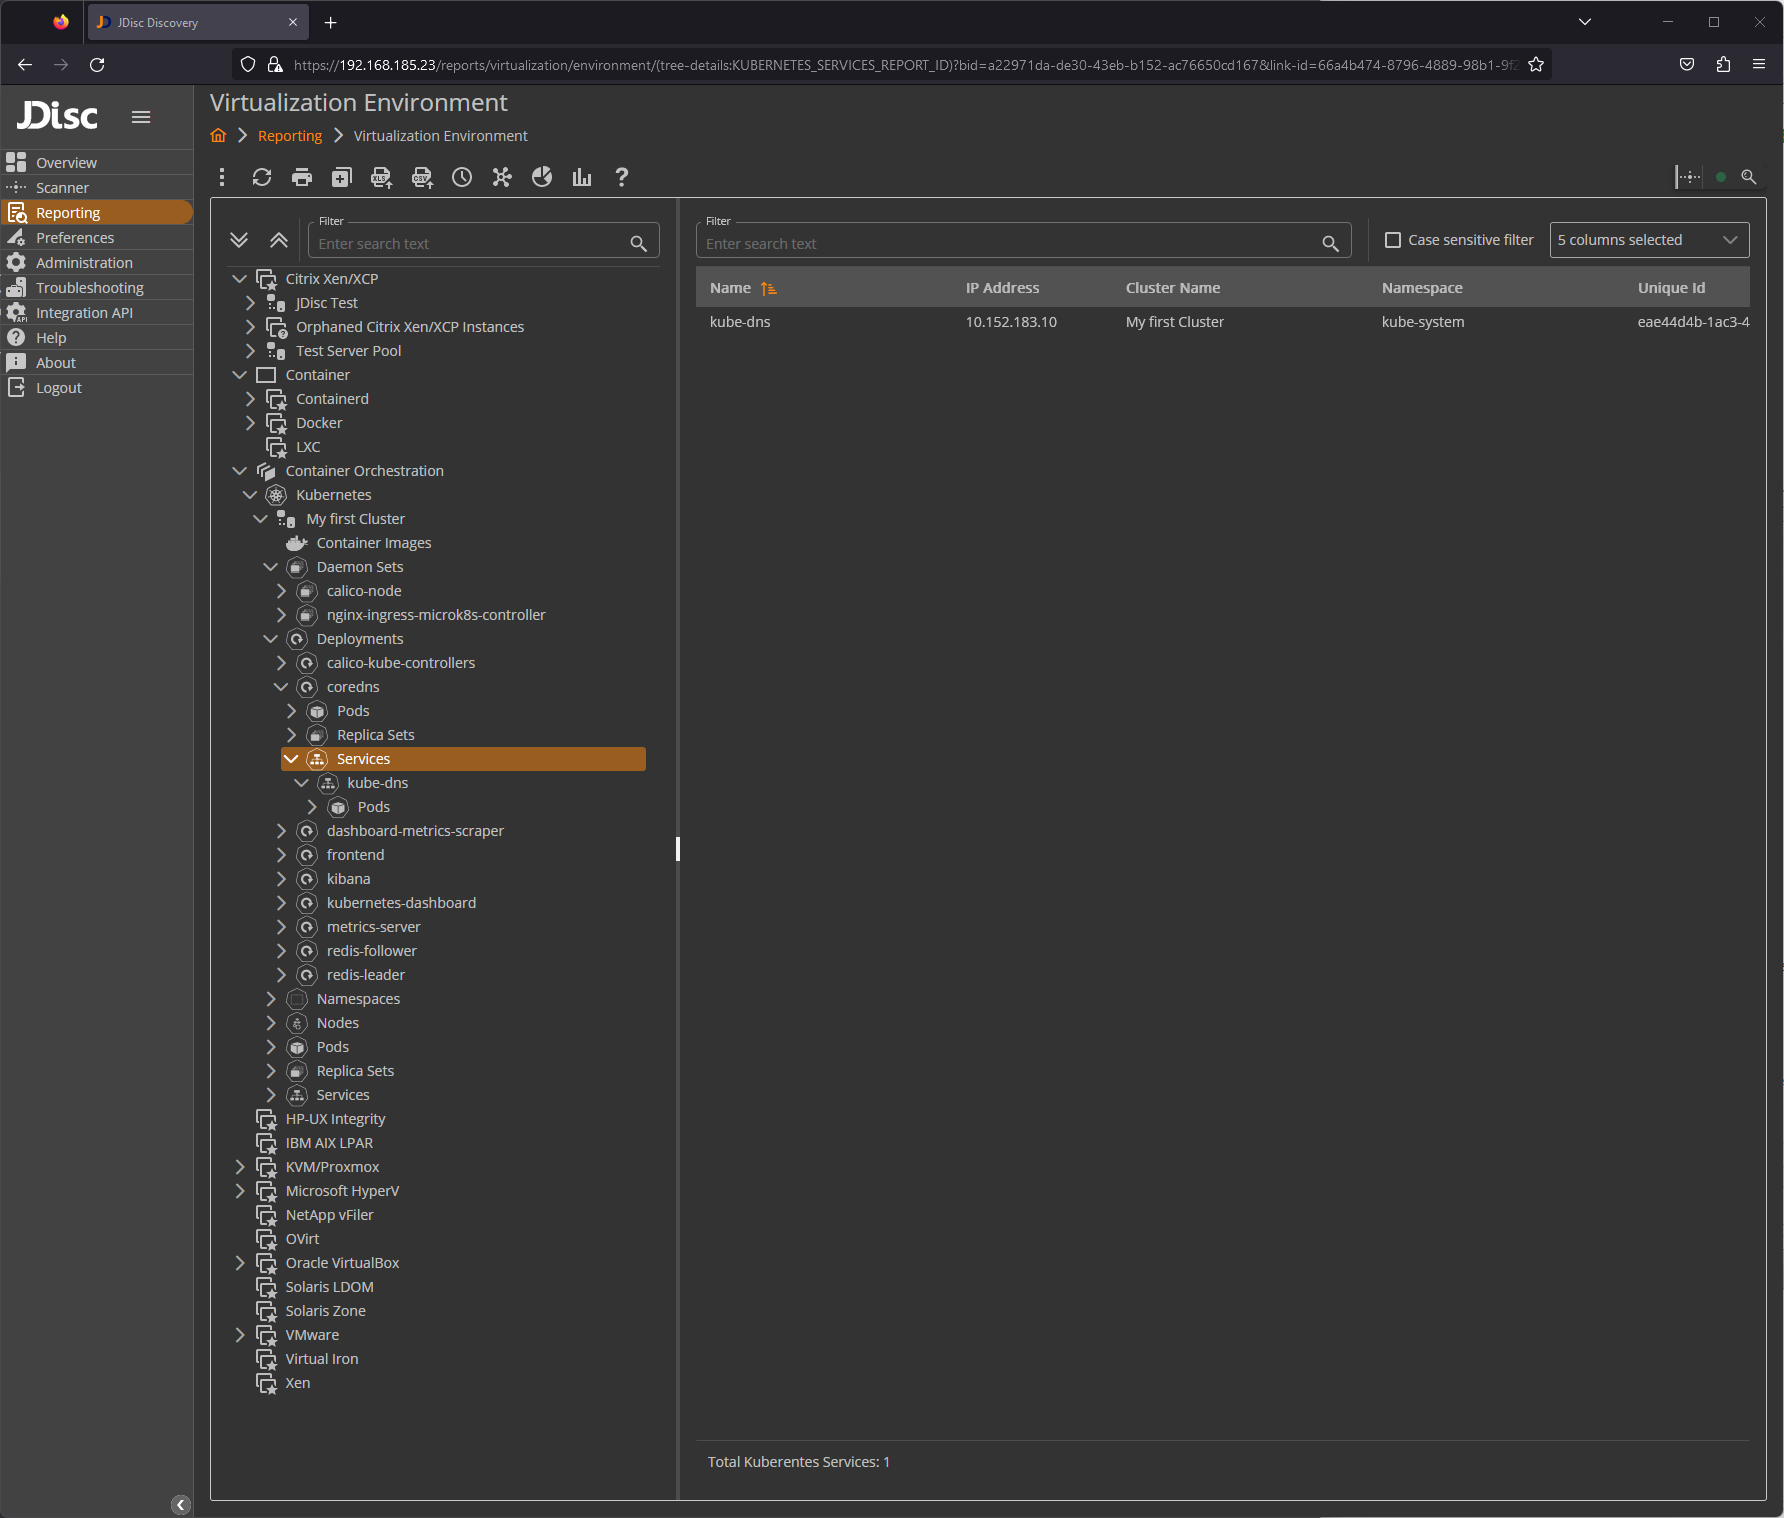1784x1518 pixels.
Task: Open the Firefox application menu
Action: 1759,65
